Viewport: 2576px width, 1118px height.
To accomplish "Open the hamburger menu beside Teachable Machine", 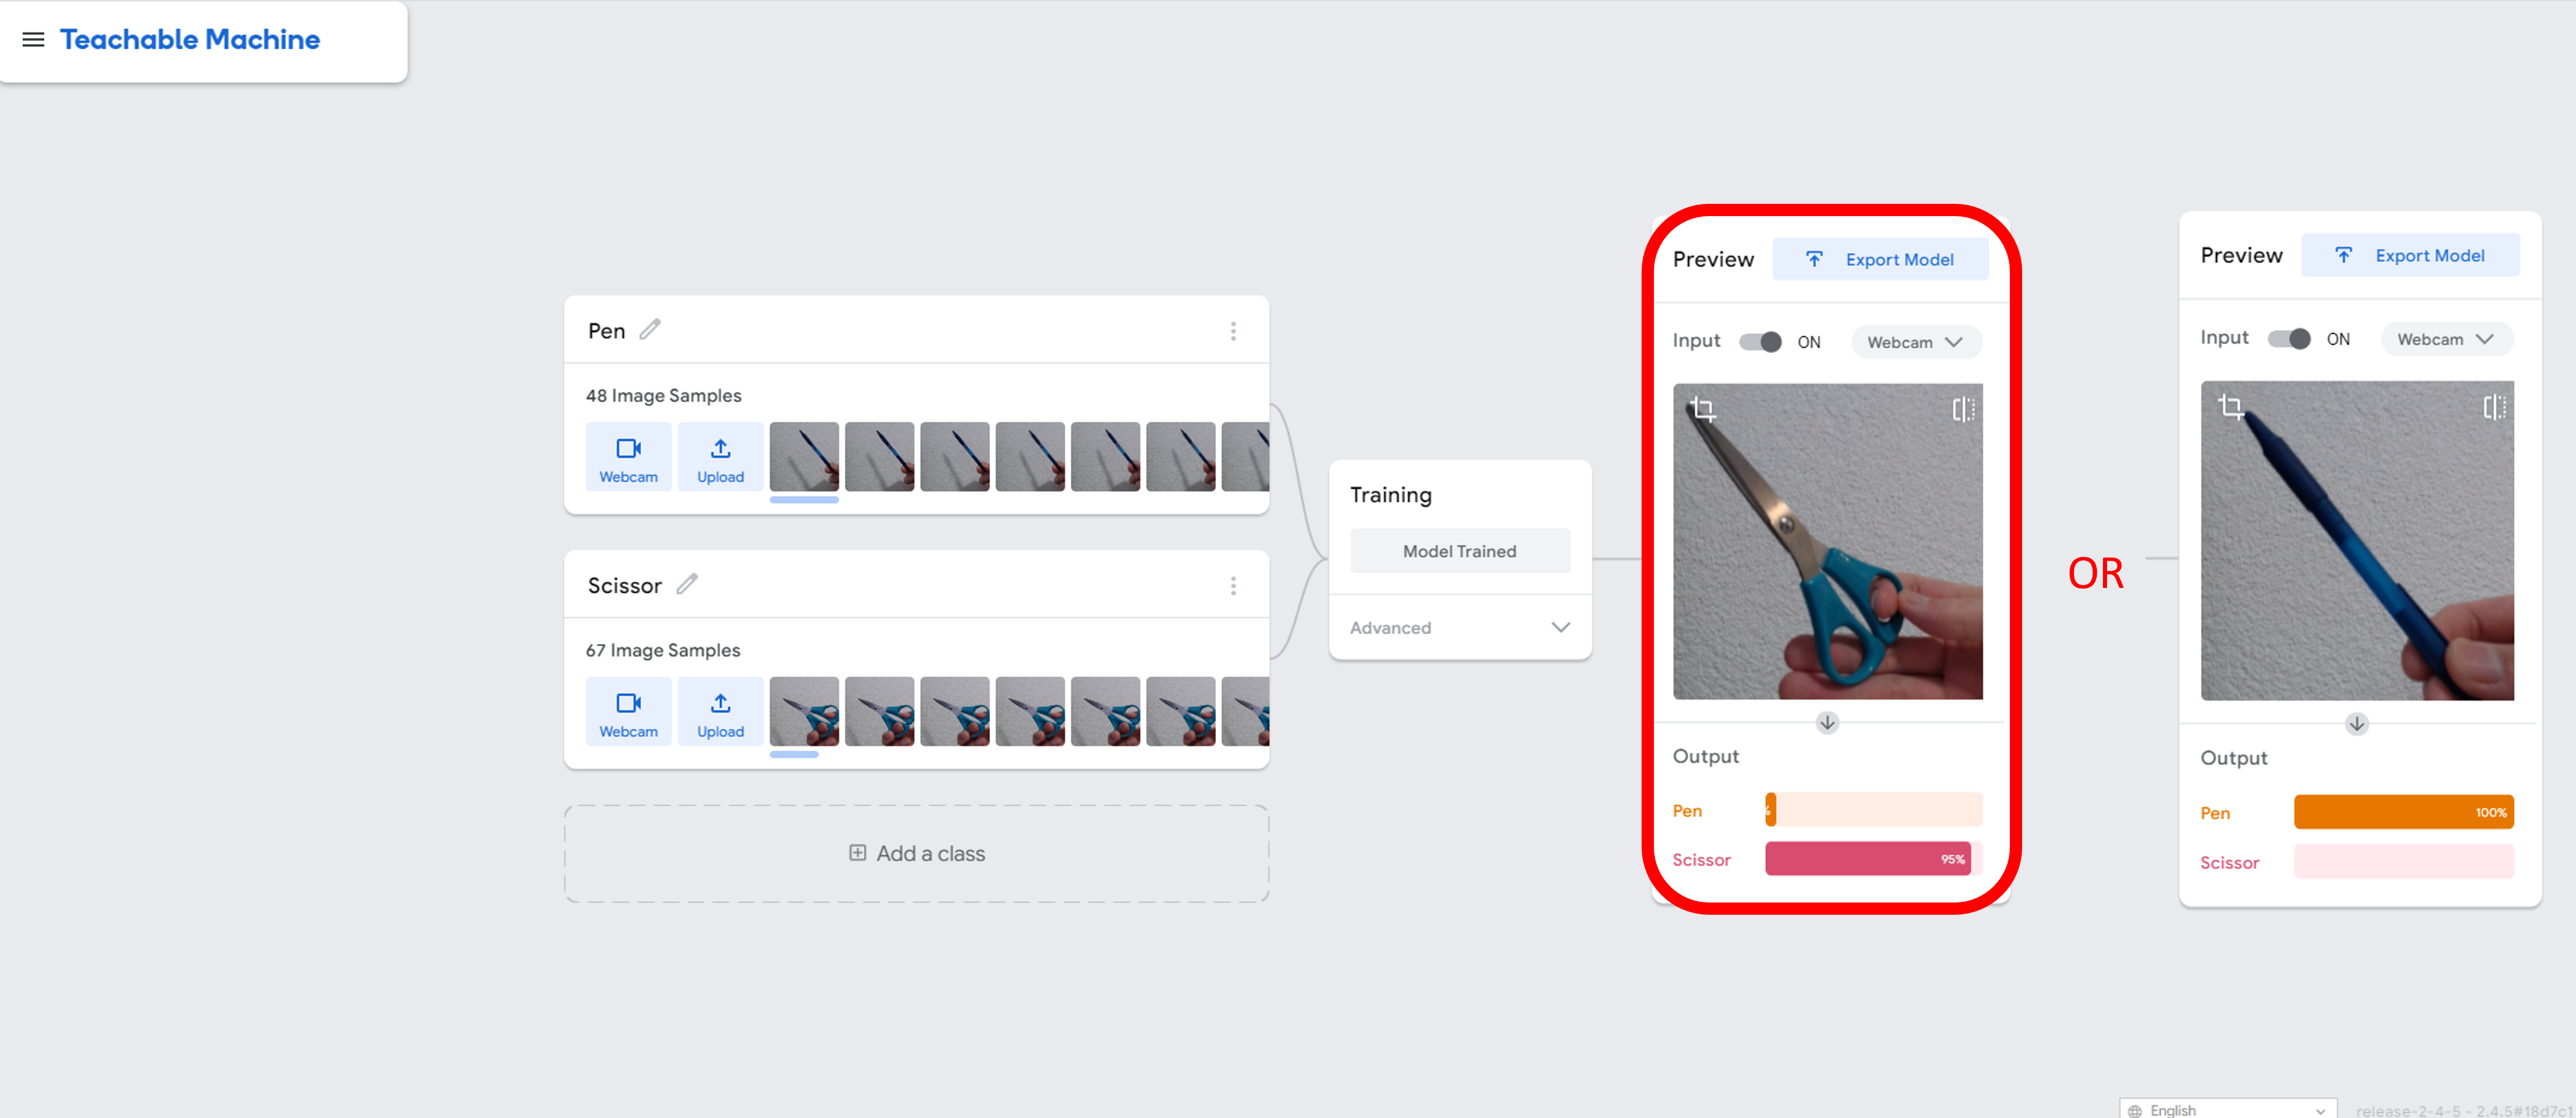I will (33, 40).
